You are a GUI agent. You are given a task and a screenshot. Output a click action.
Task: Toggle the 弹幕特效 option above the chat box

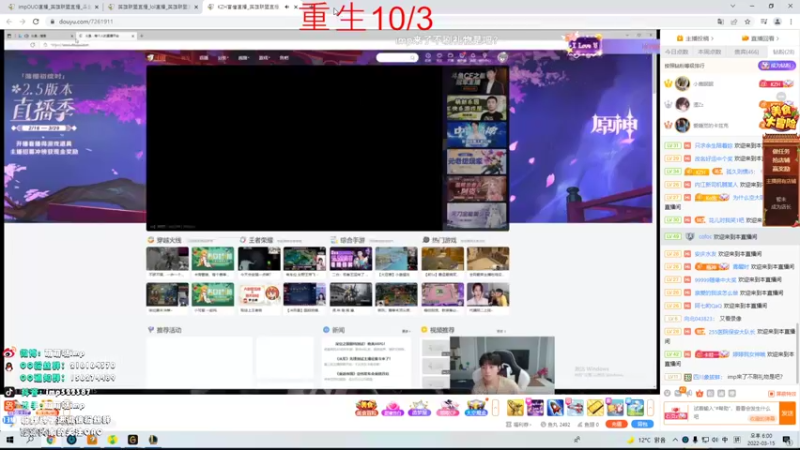point(782,393)
